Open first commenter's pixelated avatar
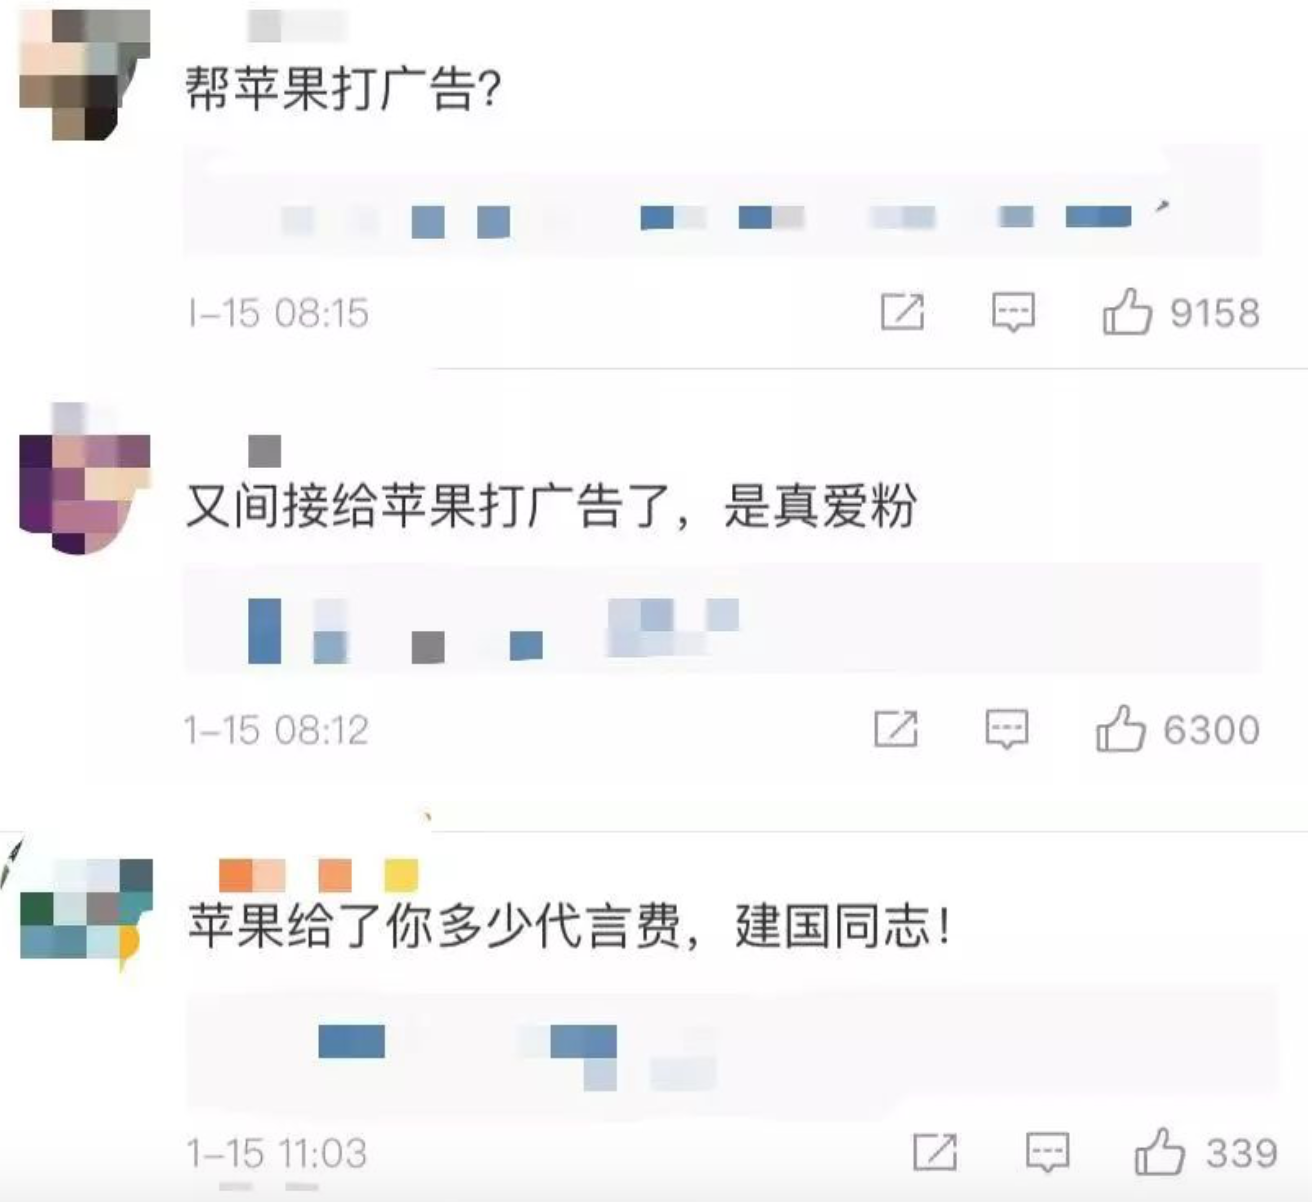The width and height of the screenshot is (1312, 1202). pyautogui.click(x=84, y=74)
